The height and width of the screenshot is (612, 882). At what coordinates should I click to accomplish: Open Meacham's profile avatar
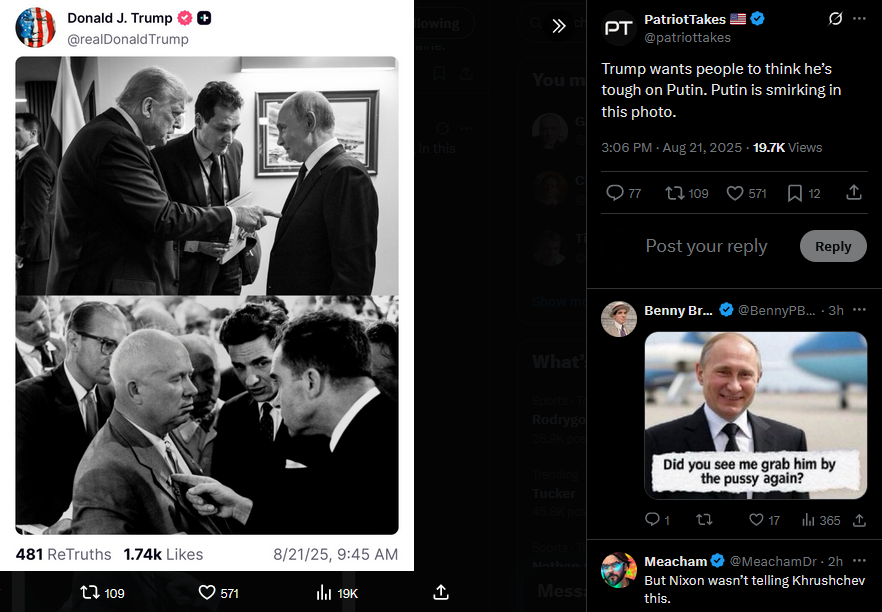pos(619,570)
